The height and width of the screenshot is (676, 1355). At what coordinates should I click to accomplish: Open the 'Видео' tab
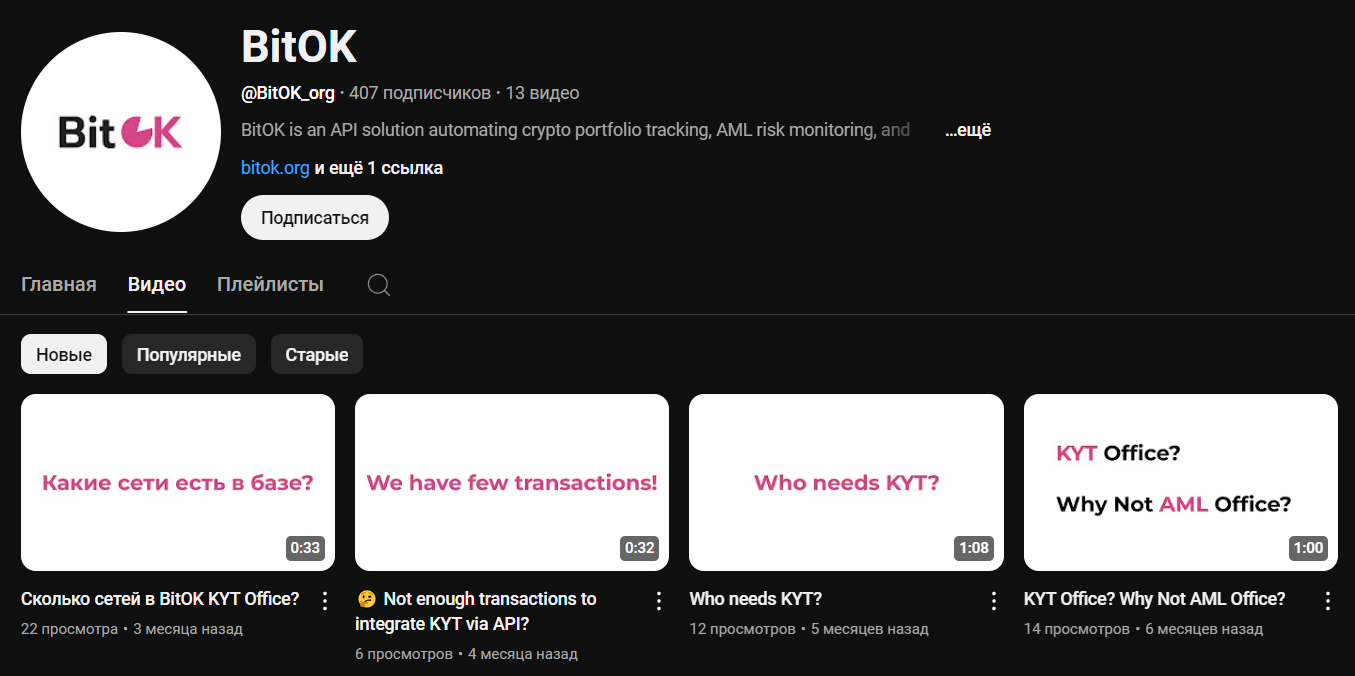156,284
